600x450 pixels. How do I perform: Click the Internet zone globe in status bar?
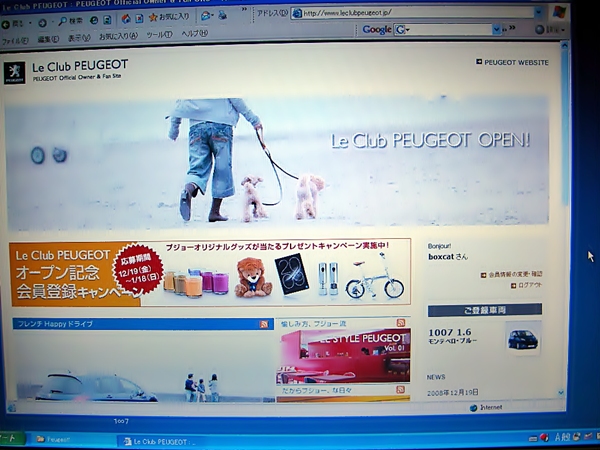click(474, 408)
